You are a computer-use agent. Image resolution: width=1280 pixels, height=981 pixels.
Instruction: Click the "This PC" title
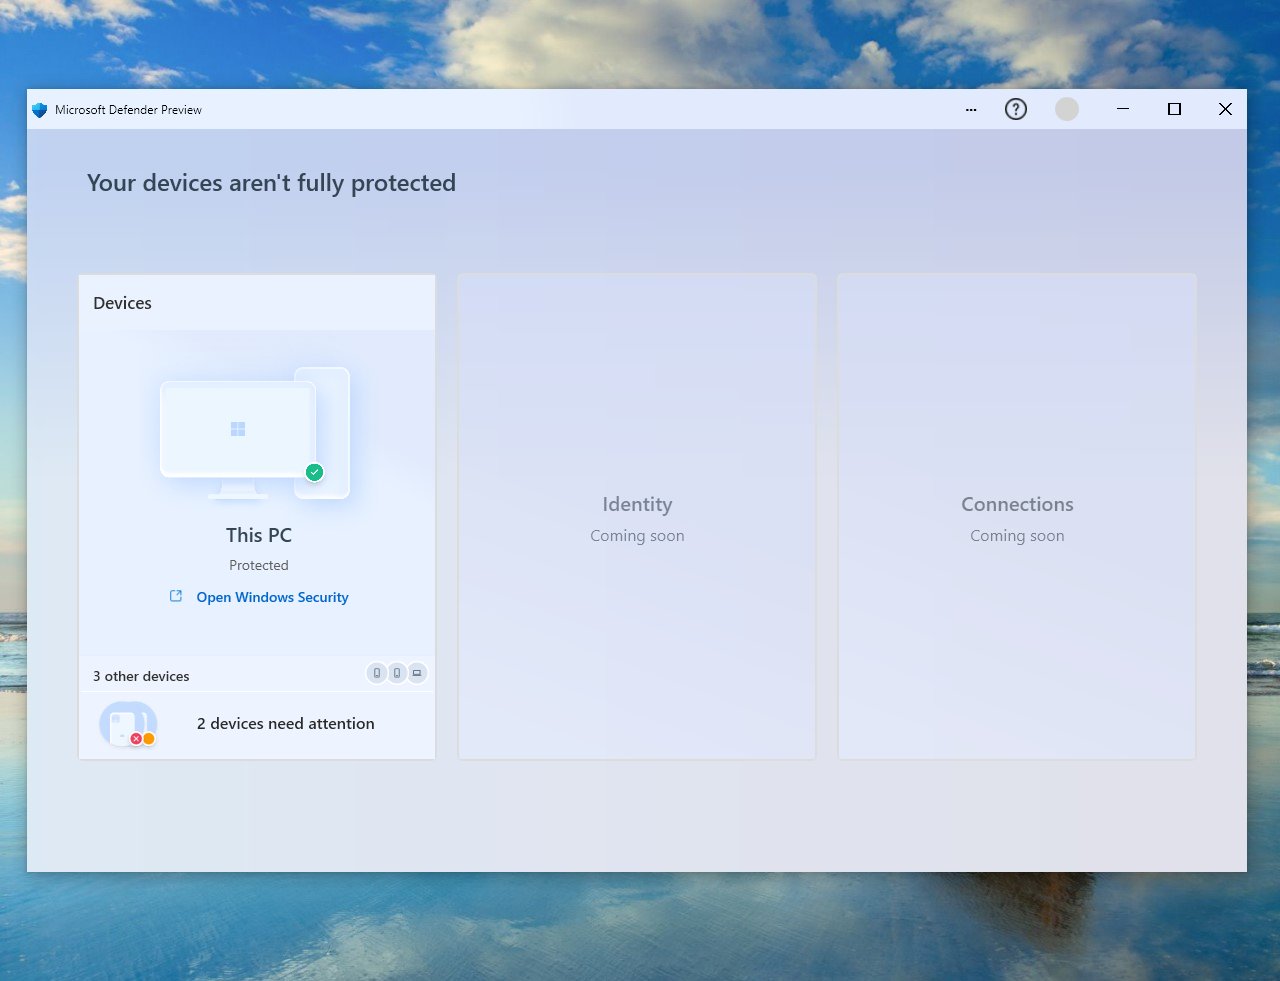click(259, 535)
